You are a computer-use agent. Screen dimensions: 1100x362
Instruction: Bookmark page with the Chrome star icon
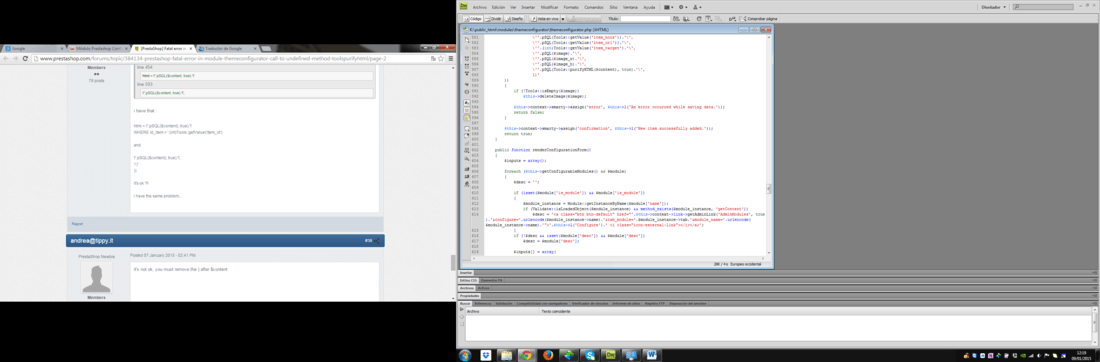[441, 58]
